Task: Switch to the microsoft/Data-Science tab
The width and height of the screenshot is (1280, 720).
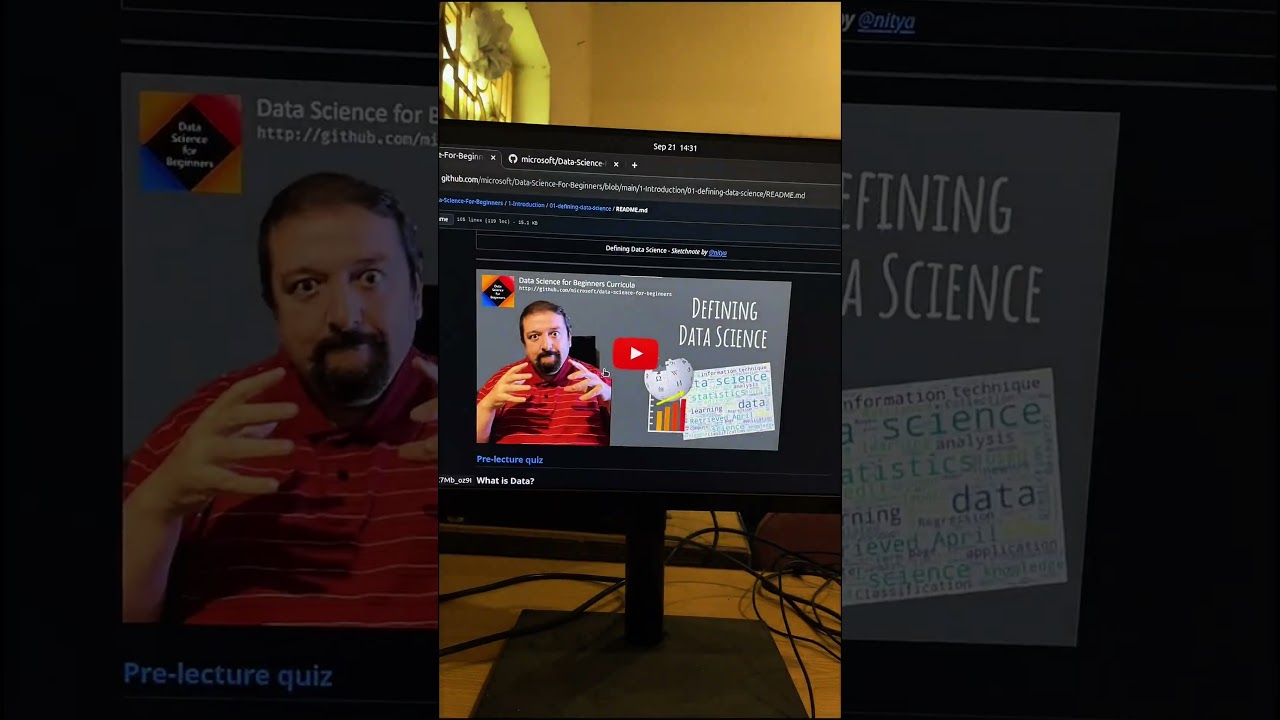Action: [563, 161]
